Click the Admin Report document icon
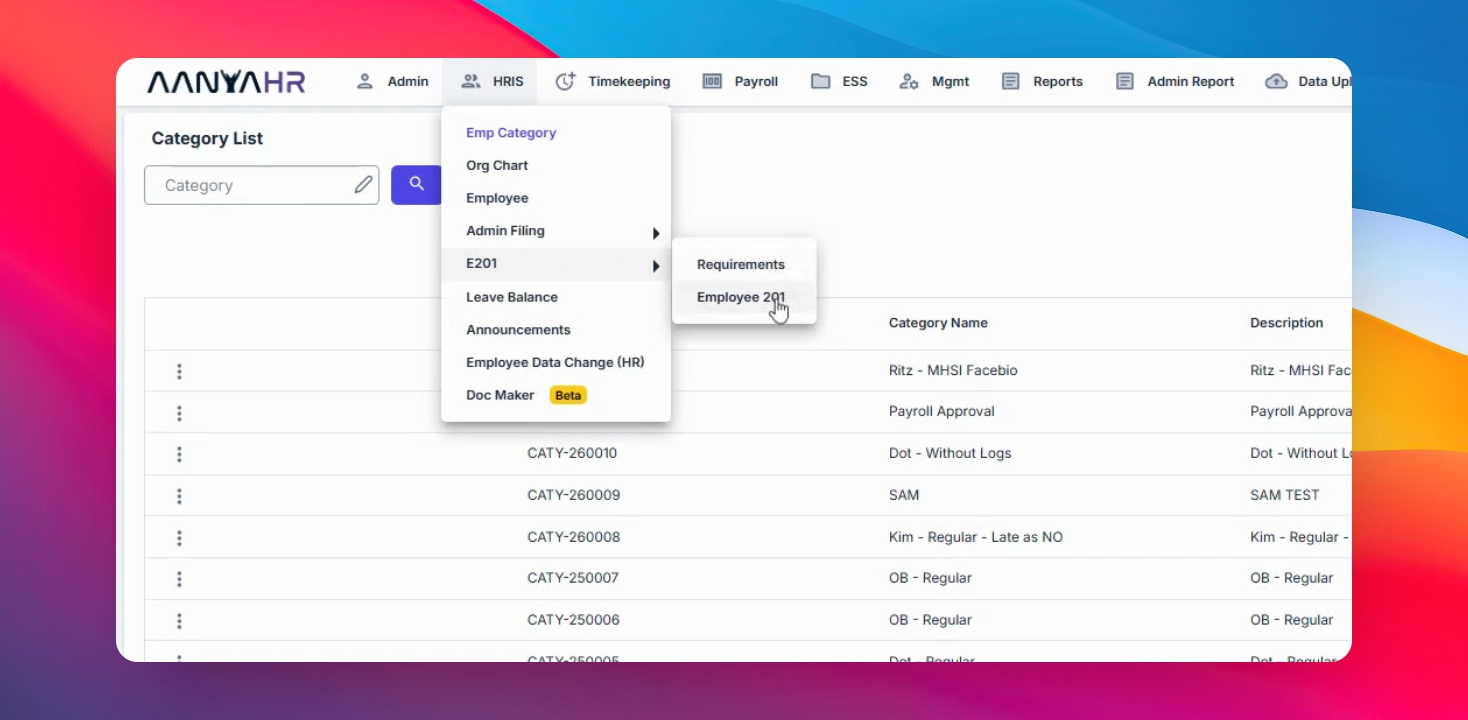This screenshot has height=720, width=1468. click(x=1125, y=82)
